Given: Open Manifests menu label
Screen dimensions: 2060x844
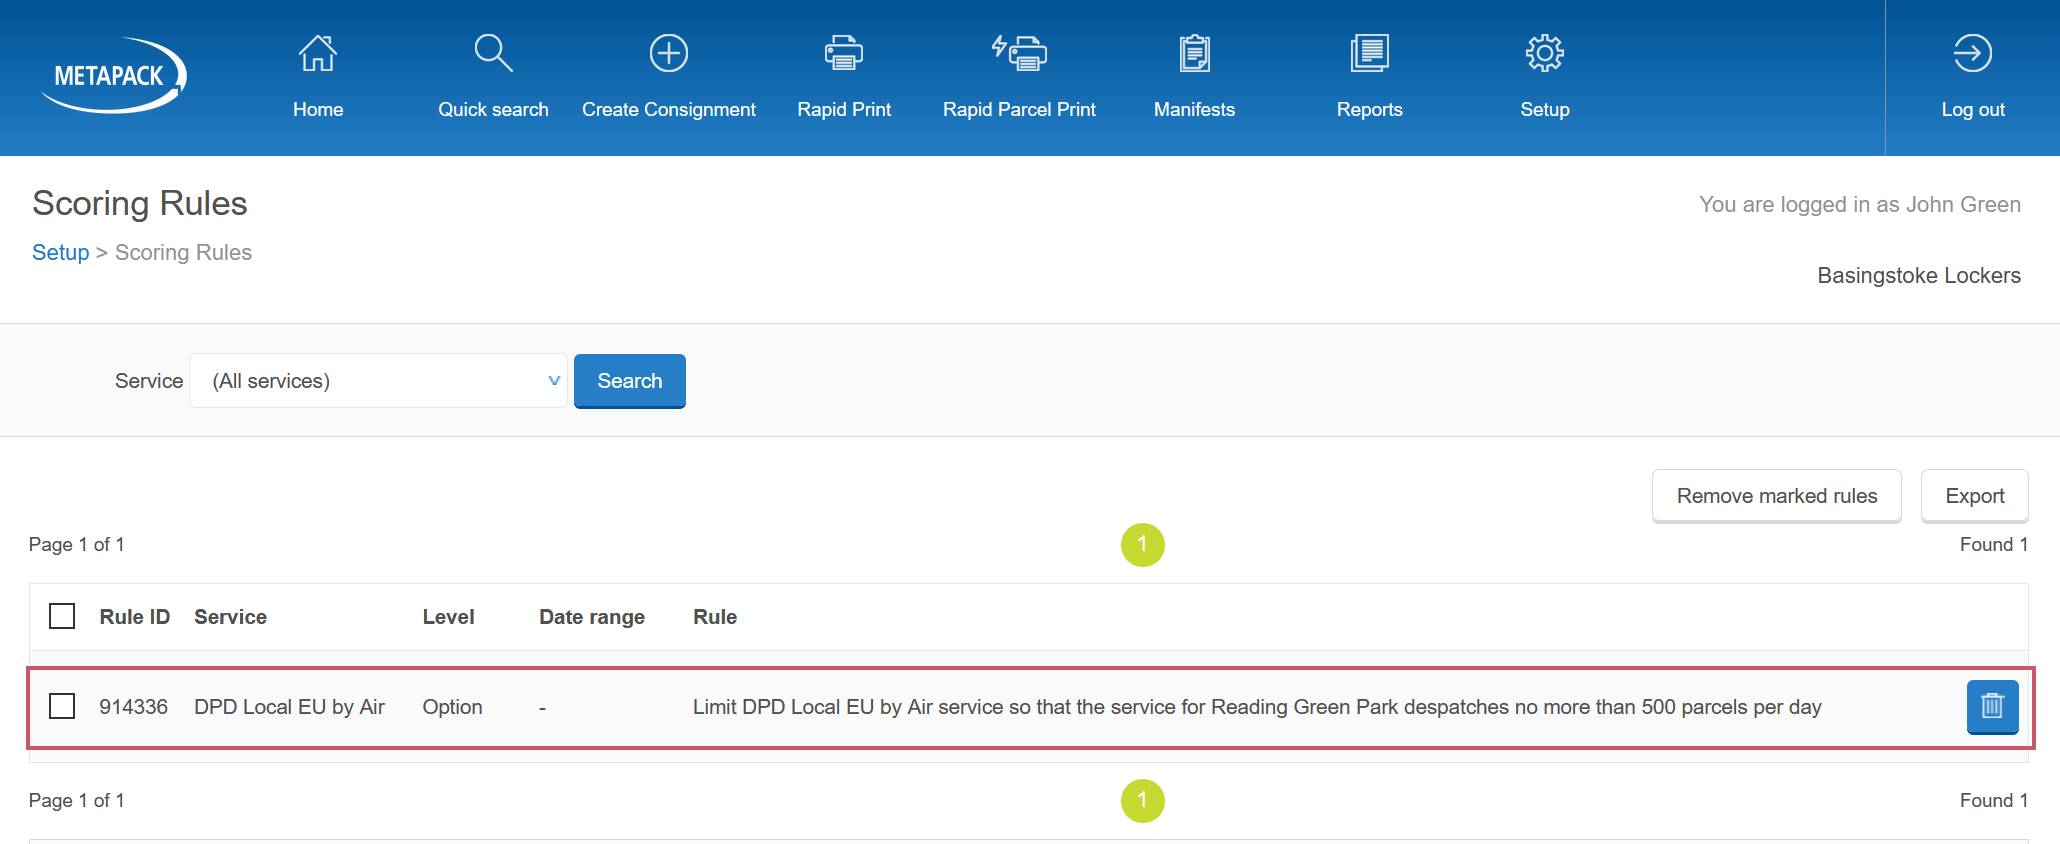Looking at the screenshot, I should click(1194, 110).
